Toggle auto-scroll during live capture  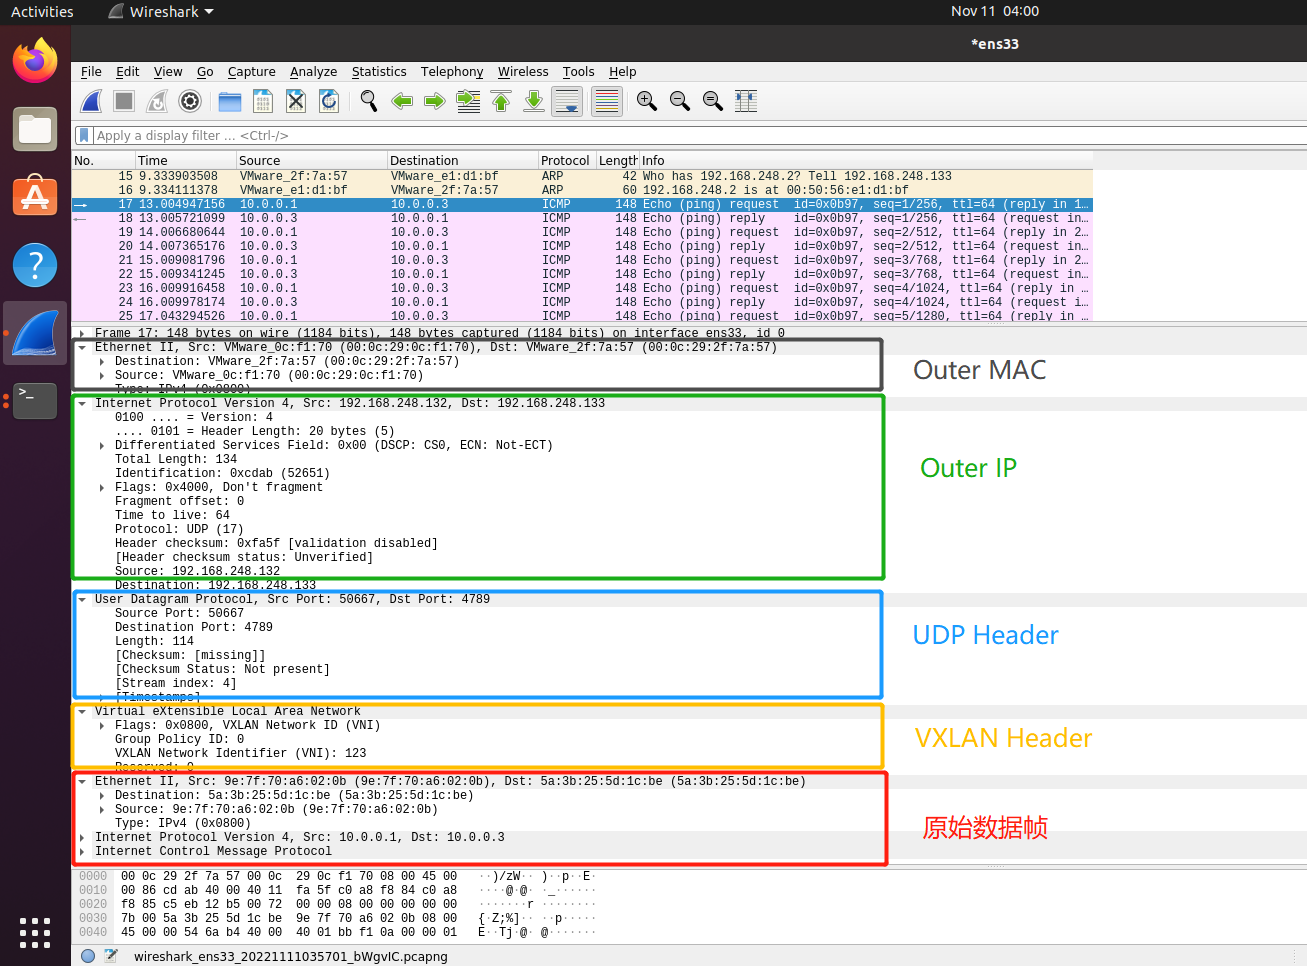tap(567, 101)
